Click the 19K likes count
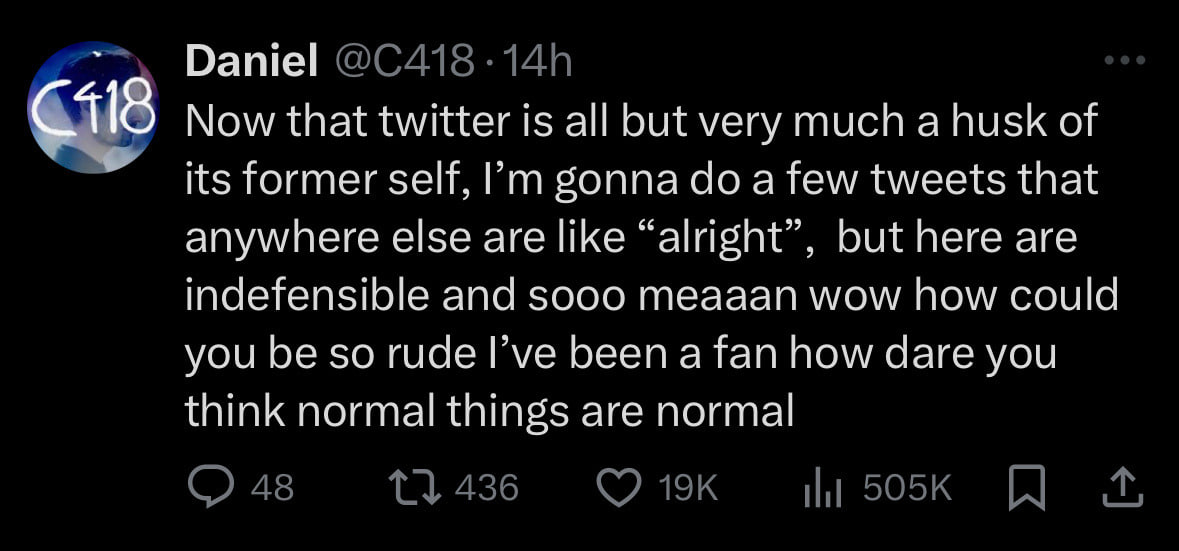The width and height of the screenshot is (1179, 551). coord(688,488)
